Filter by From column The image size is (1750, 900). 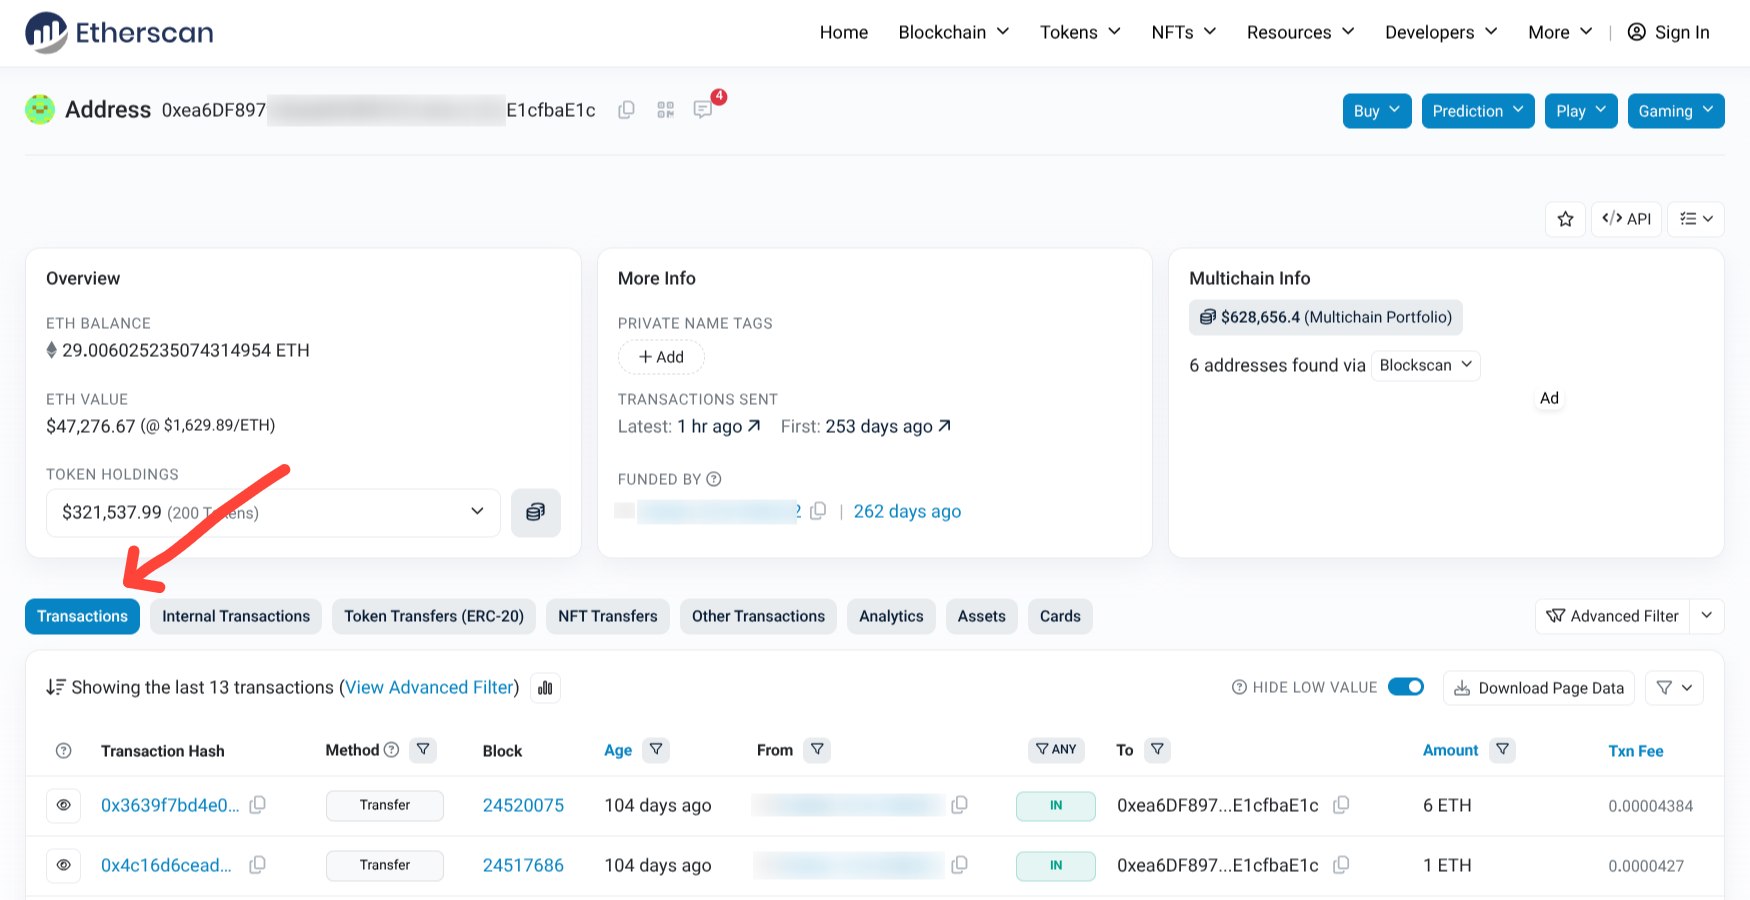click(817, 750)
